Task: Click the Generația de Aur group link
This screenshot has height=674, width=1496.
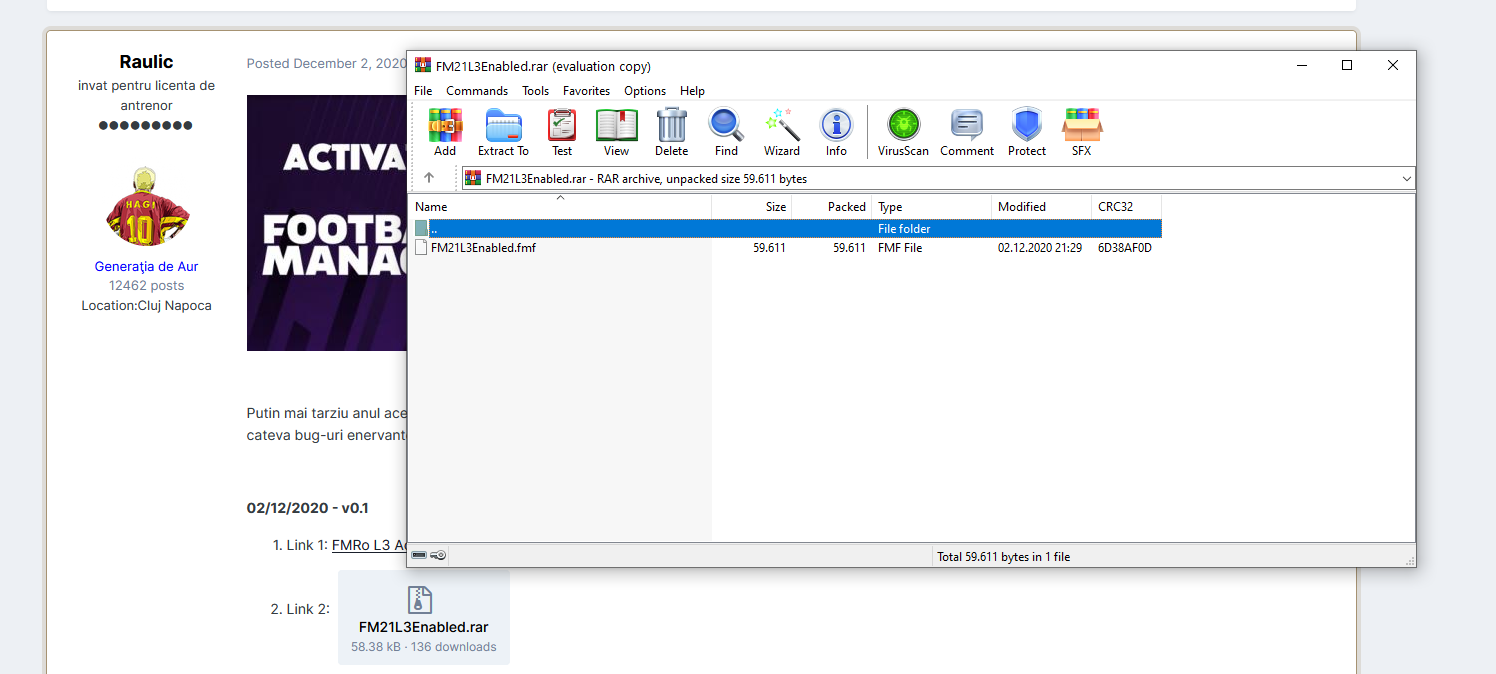Action: [146, 267]
